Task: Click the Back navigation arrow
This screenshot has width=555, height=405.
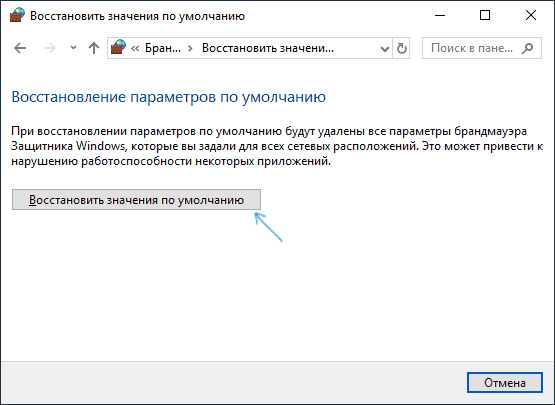Action: pyautogui.click(x=20, y=48)
